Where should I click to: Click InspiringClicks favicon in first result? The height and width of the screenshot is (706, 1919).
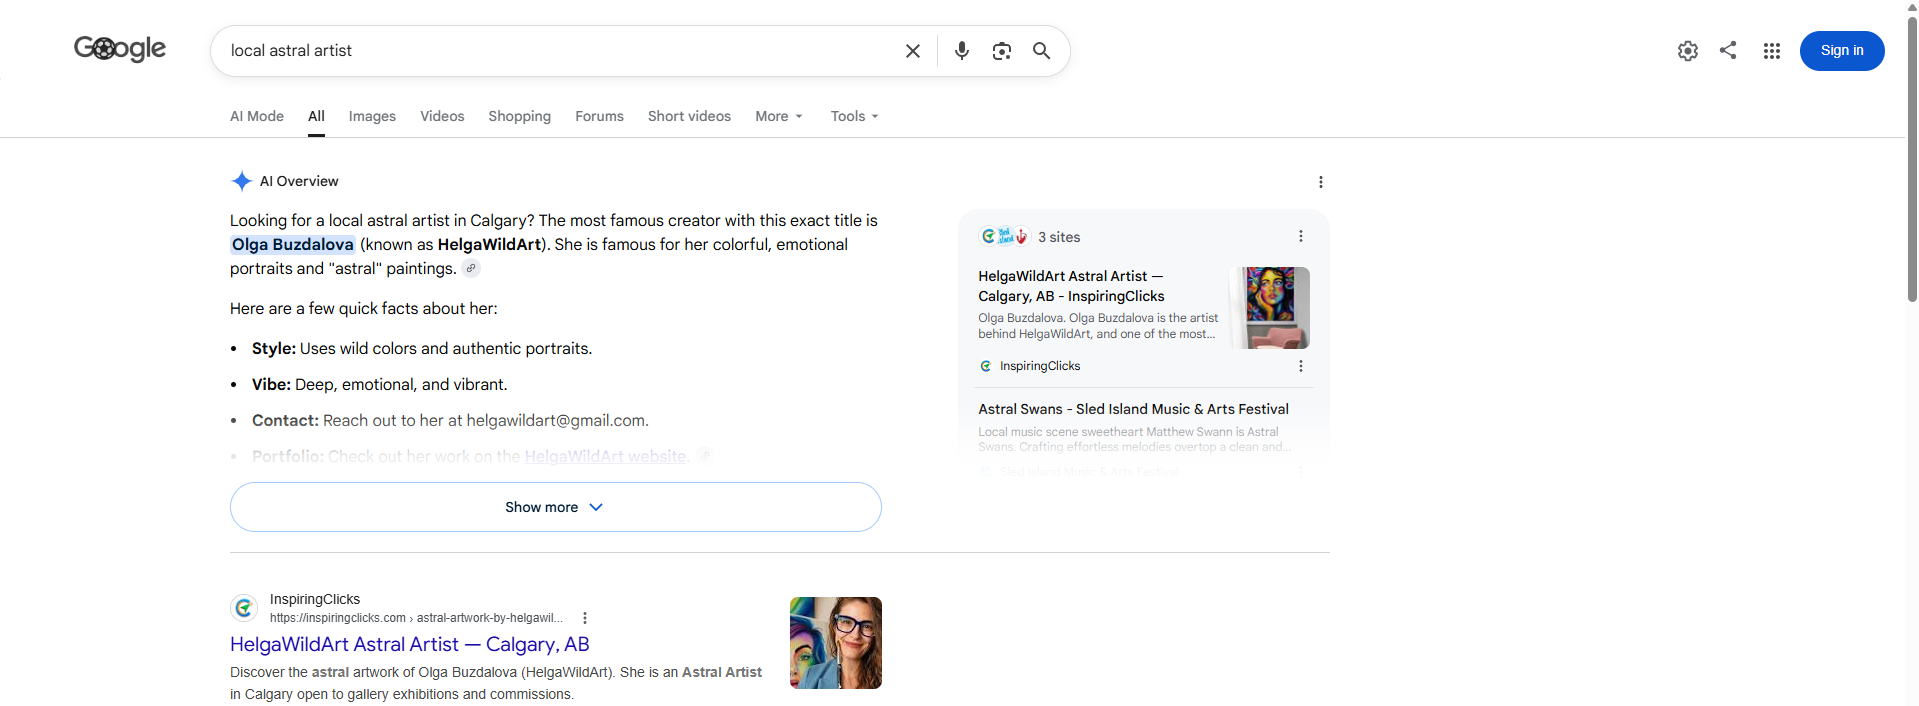244,607
